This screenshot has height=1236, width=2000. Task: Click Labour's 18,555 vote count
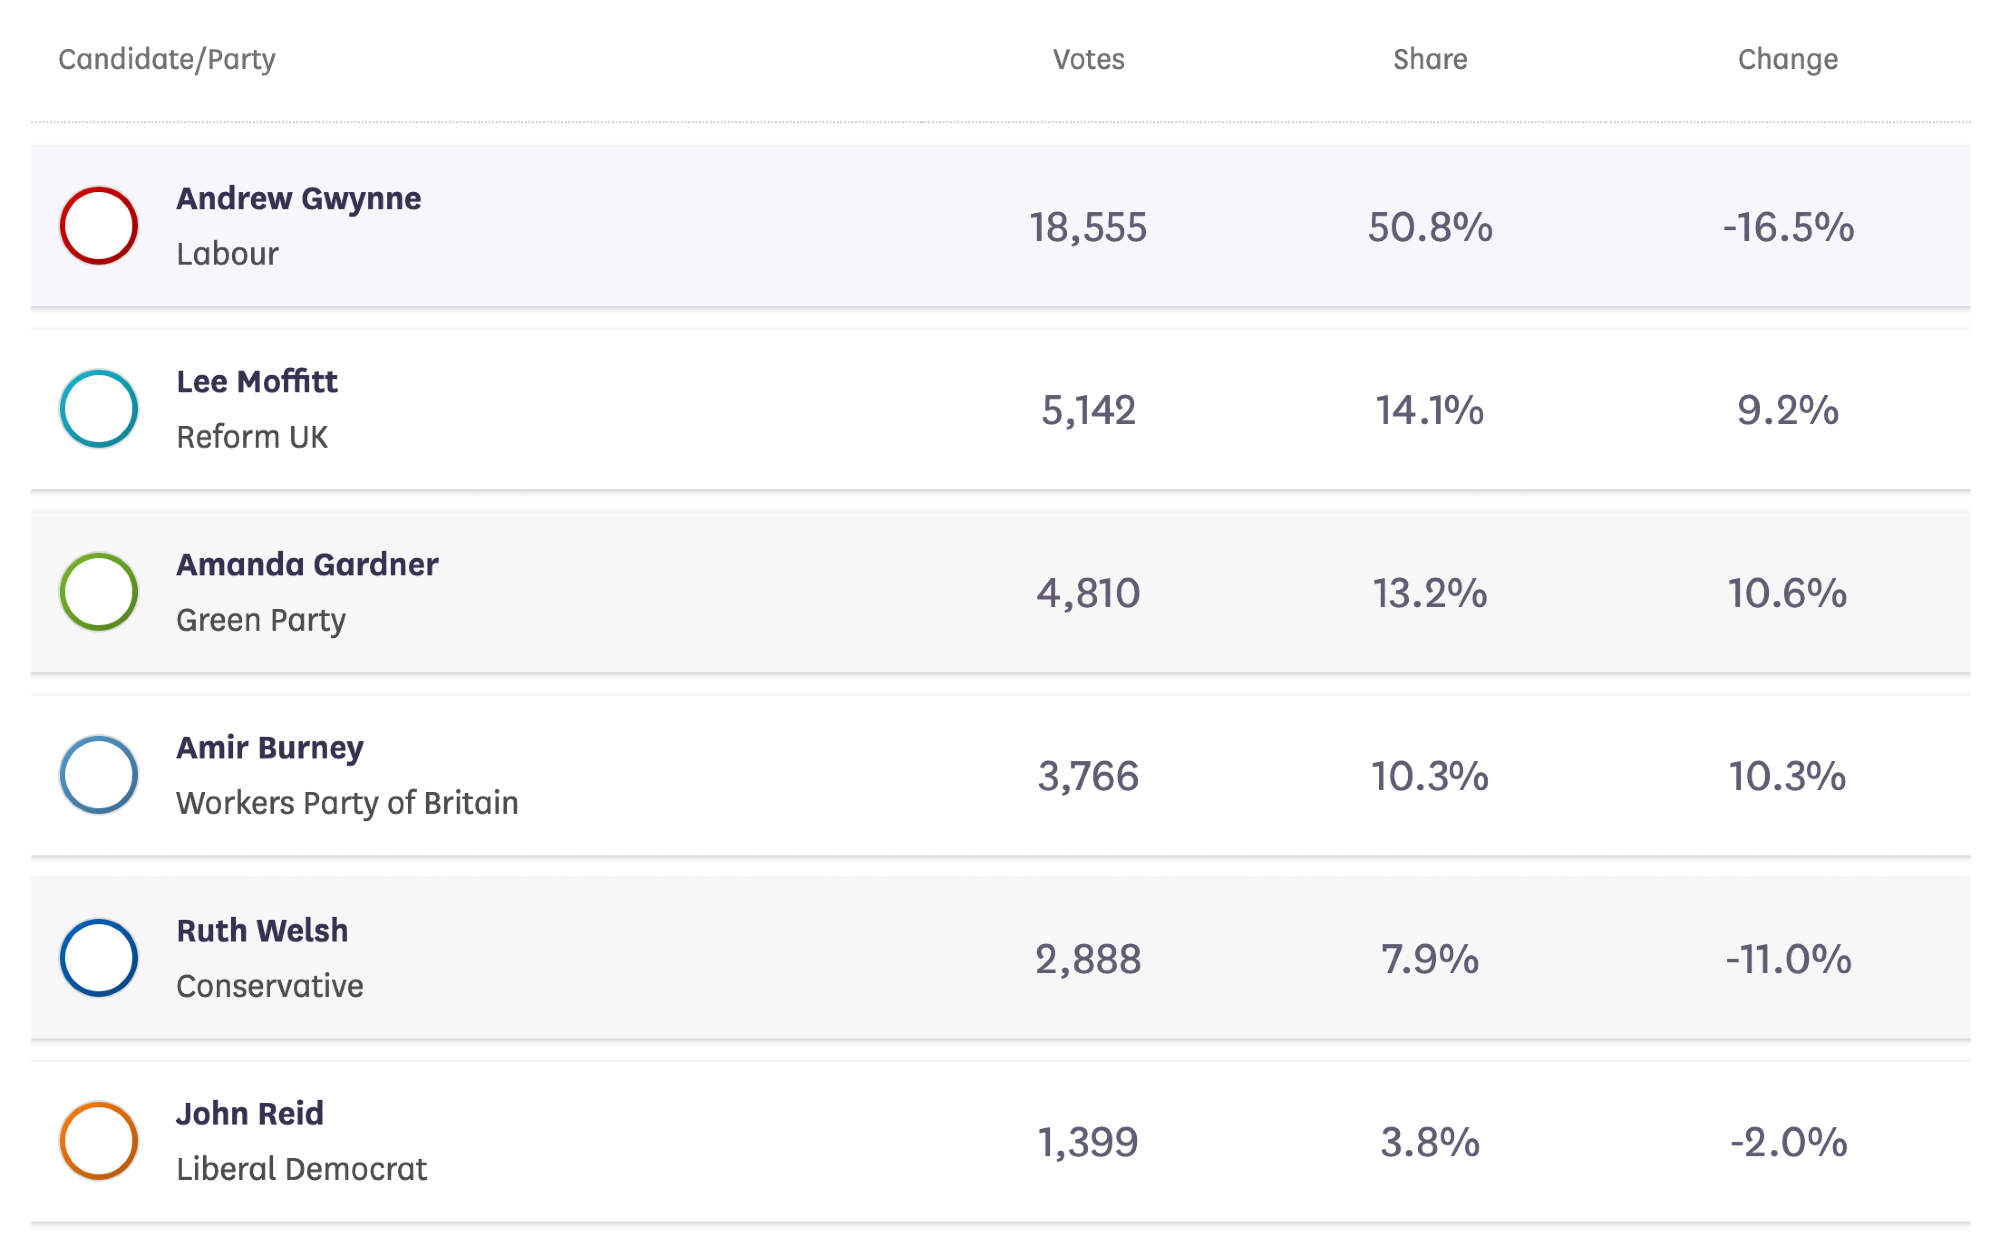pyautogui.click(x=1088, y=228)
